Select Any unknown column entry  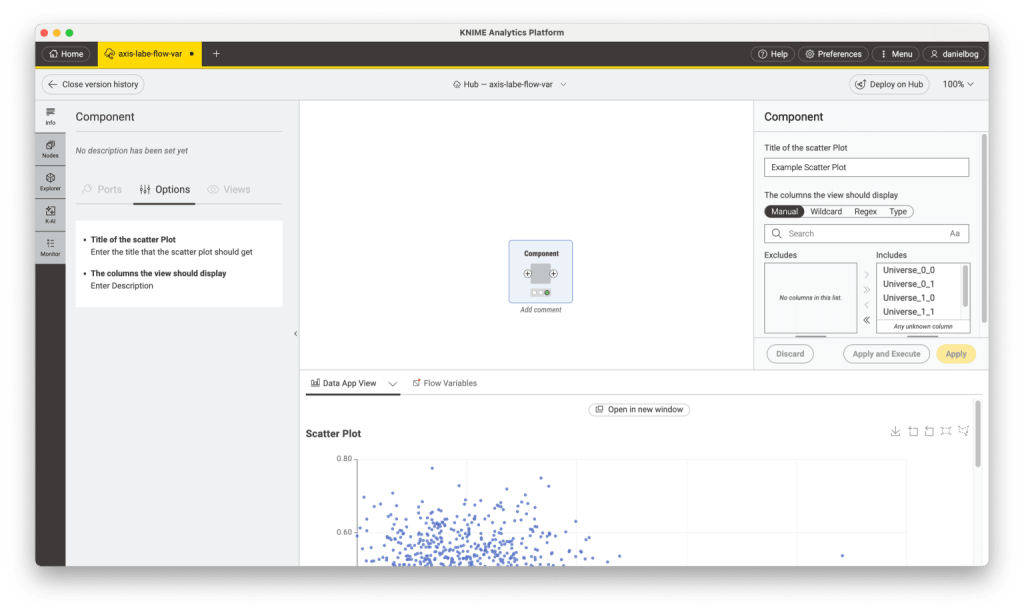pyautogui.click(x=923, y=326)
